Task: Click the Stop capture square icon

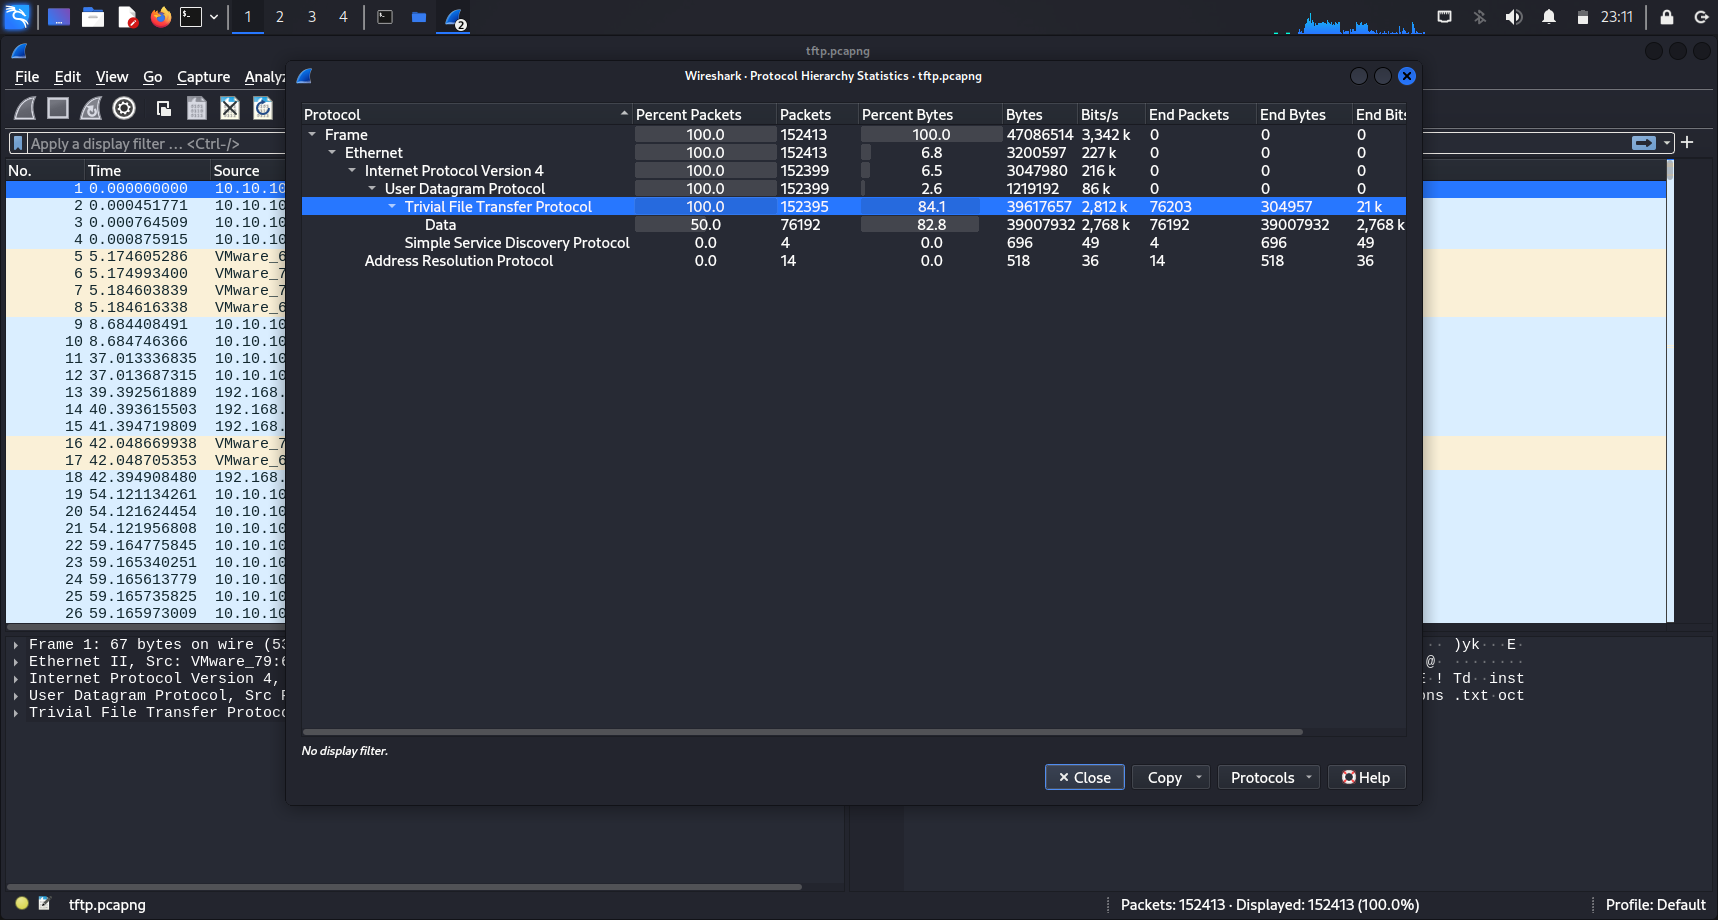Action: 58,108
